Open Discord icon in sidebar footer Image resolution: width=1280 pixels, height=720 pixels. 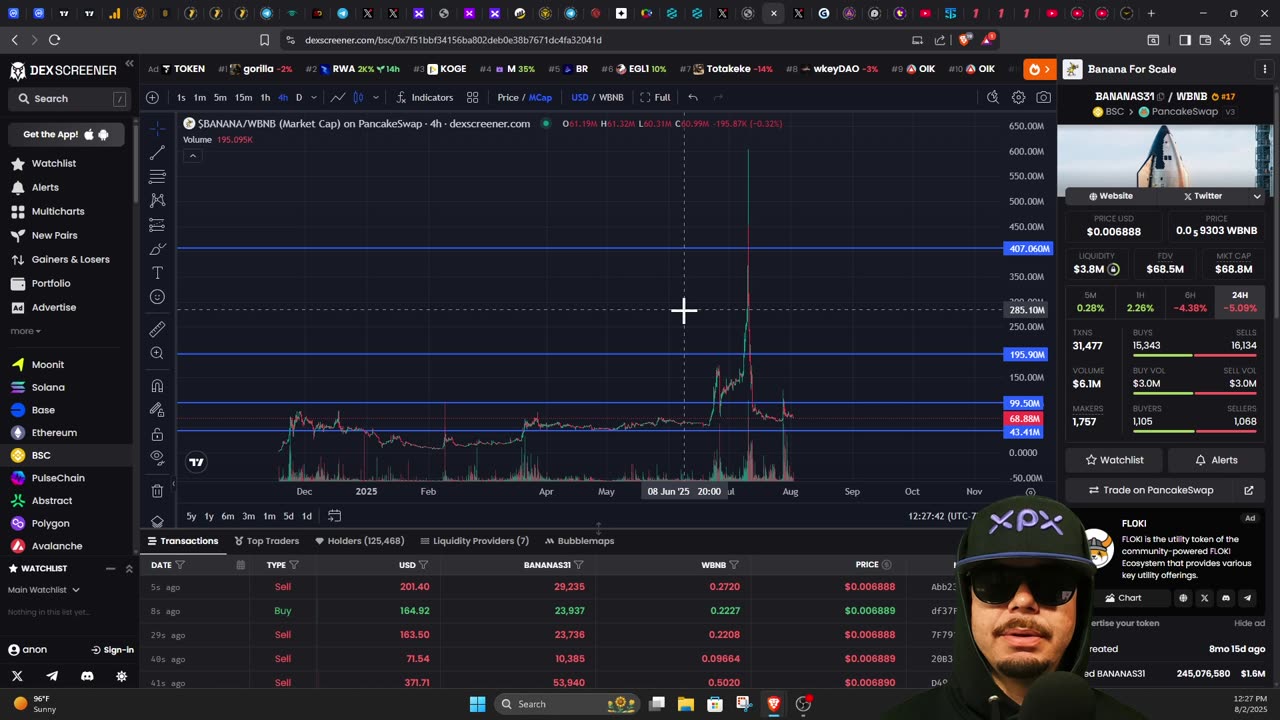pyautogui.click(x=87, y=676)
